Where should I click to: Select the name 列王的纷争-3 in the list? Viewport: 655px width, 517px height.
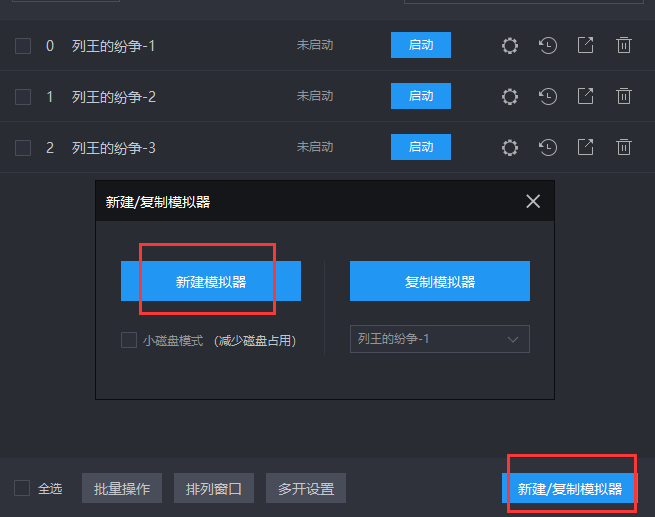[x=114, y=148]
